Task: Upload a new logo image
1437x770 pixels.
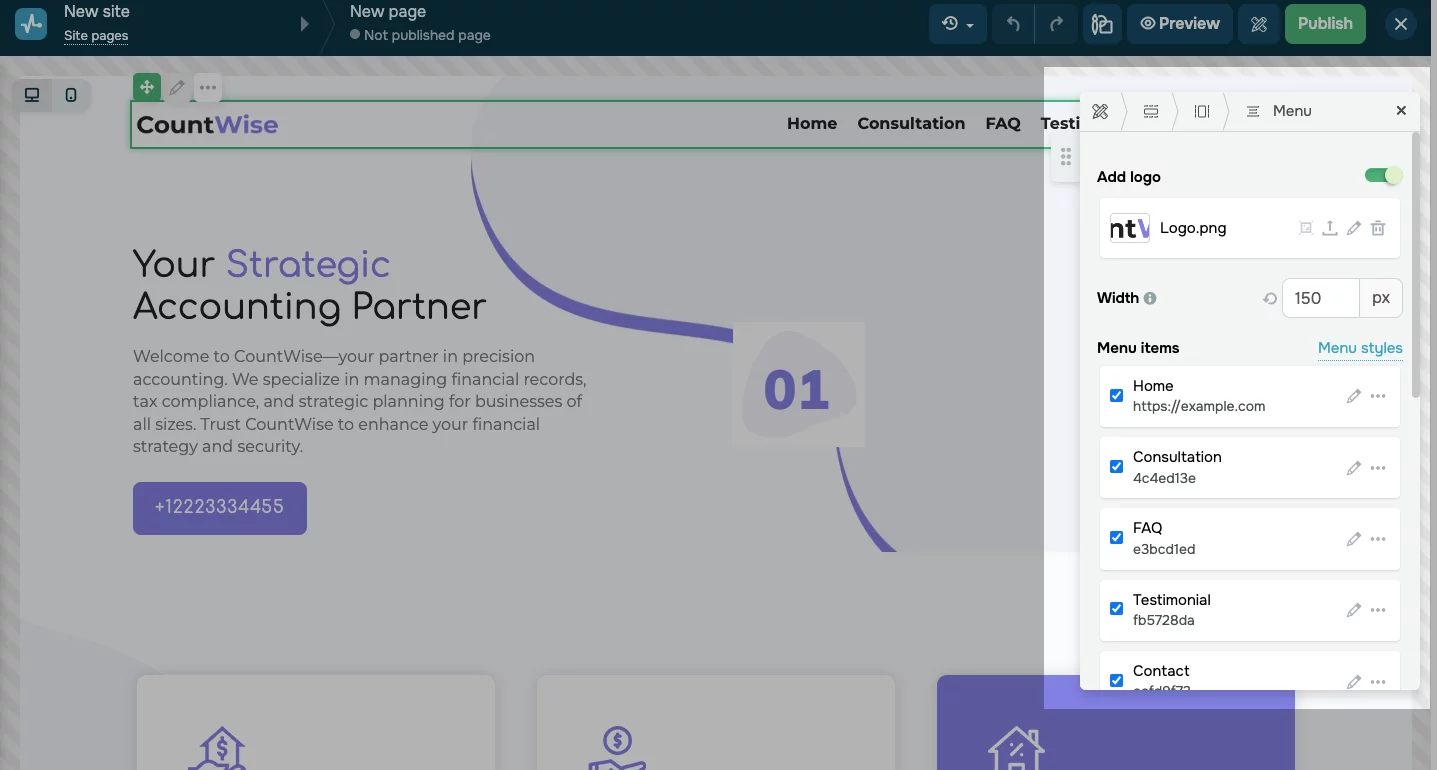Action: (1329, 228)
